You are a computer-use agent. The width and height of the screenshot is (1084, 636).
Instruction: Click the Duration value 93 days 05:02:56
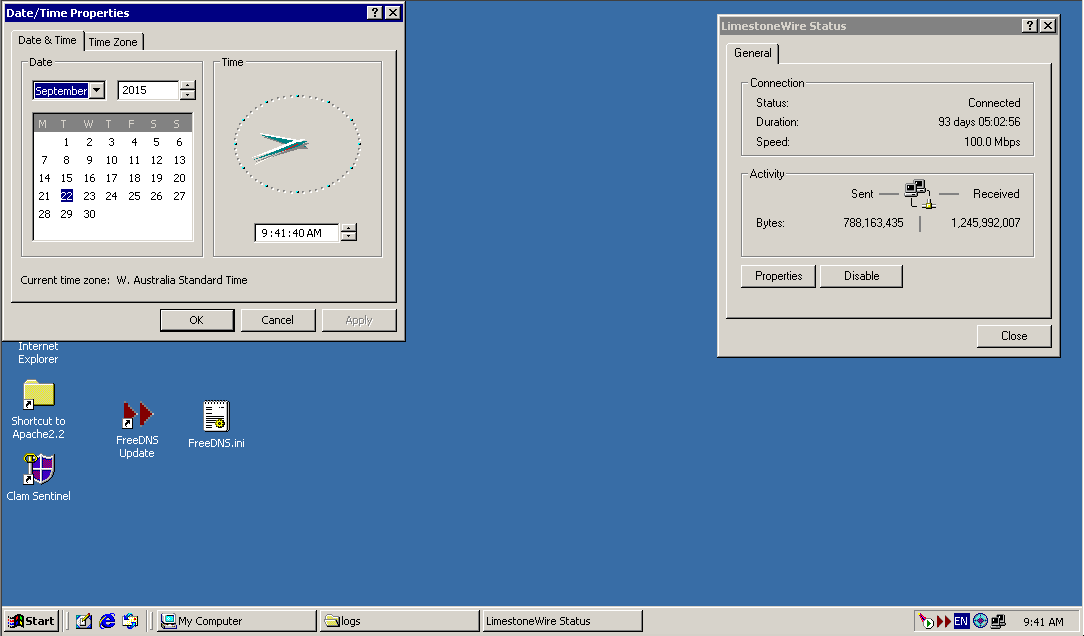[x=979, y=122]
